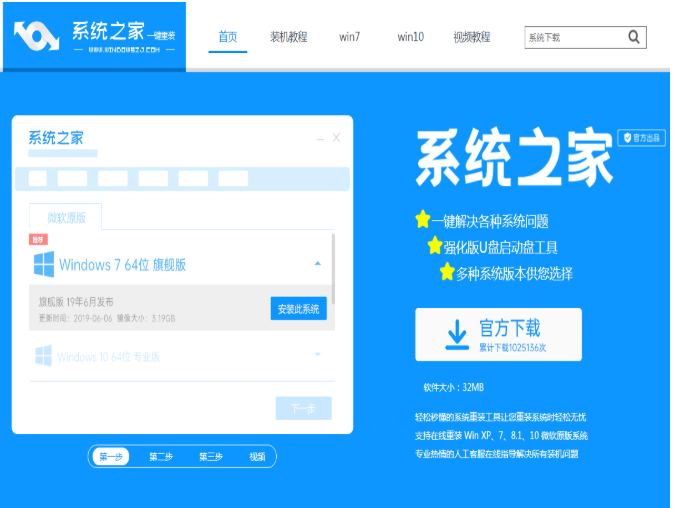The image size is (676, 508).
Task: Click the line 支持在线重装 Win XP、7、8.1、10
Action: click(x=501, y=436)
